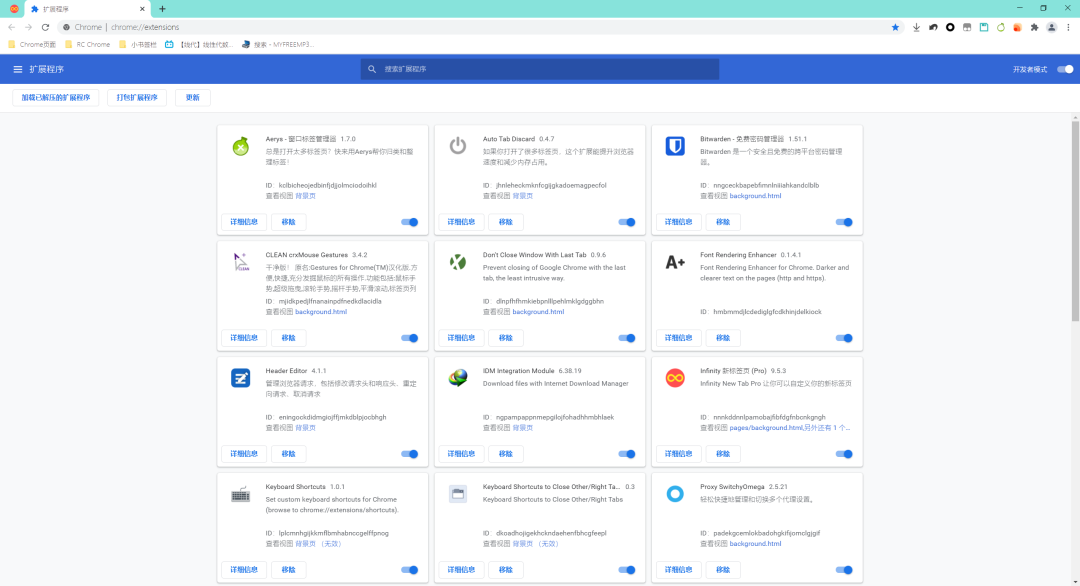This screenshot has width=1080, height=586.
Task: Disable the Infinity New Tab toggle
Action: [x=844, y=454]
